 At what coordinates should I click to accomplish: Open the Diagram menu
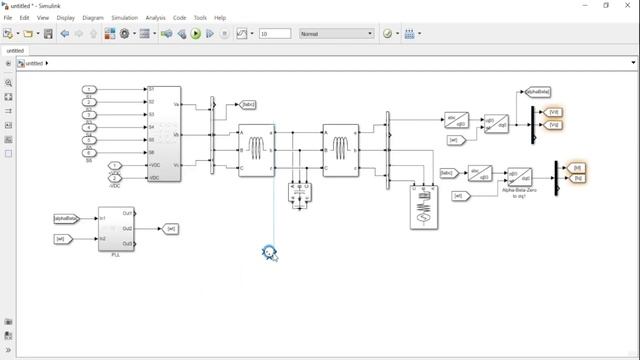(93, 18)
